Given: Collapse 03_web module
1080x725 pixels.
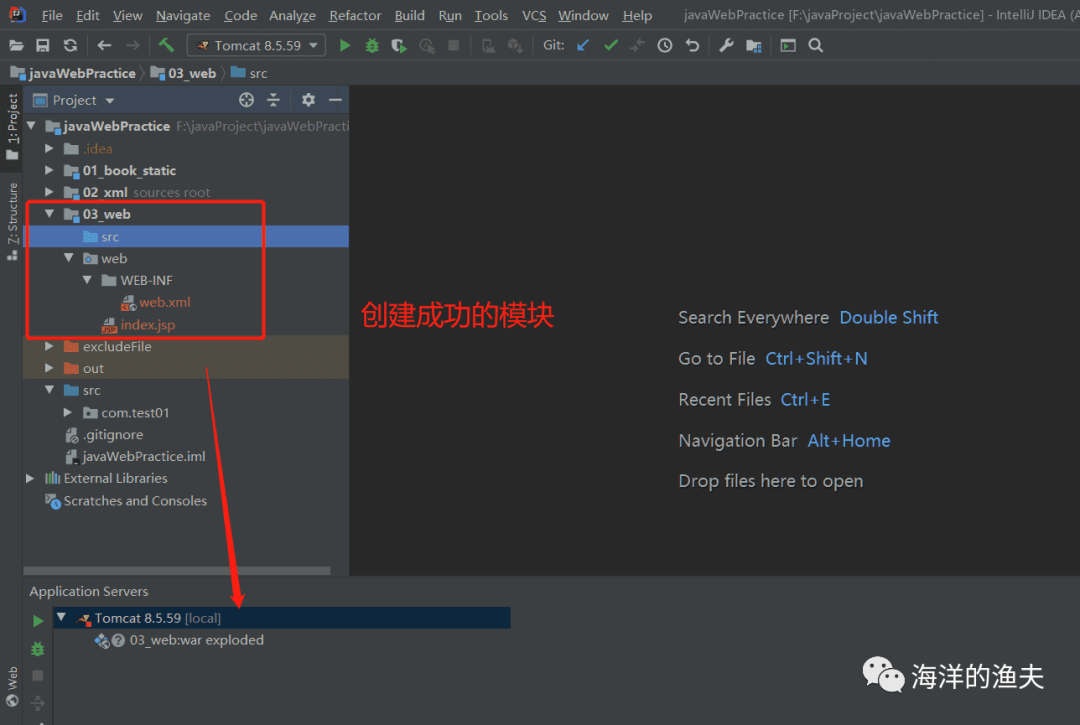Looking at the screenshot, I should pos(49,214).
